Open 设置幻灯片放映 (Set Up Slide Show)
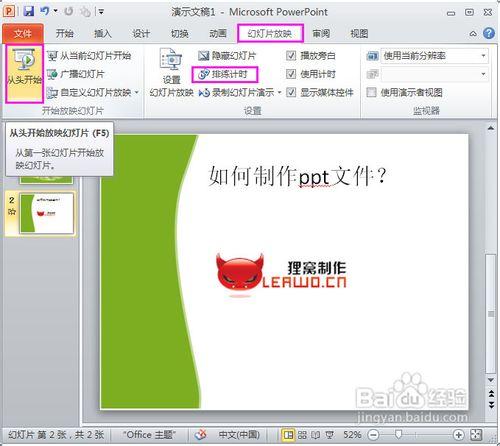This screenshot has width=500, height=446. click(171, 73)
